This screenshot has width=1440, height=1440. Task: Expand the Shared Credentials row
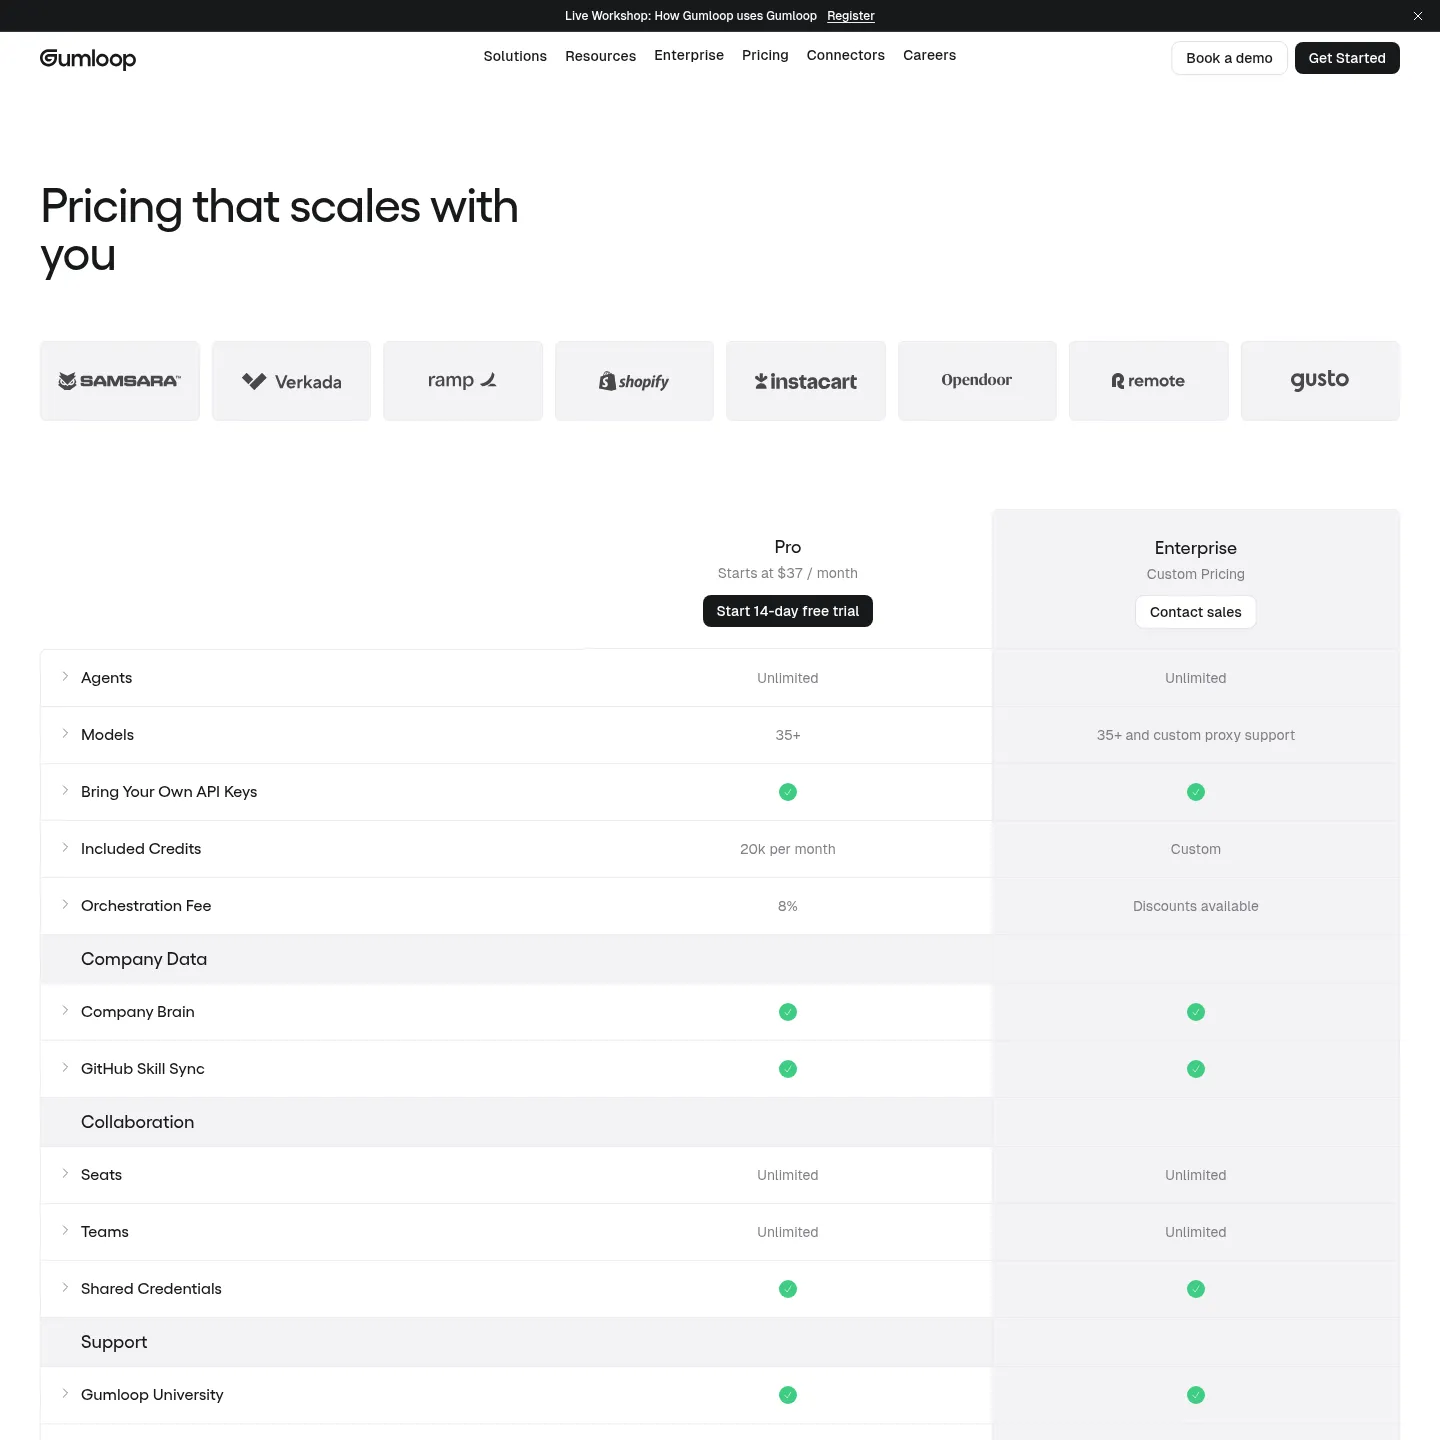(x=65, y=1288)
